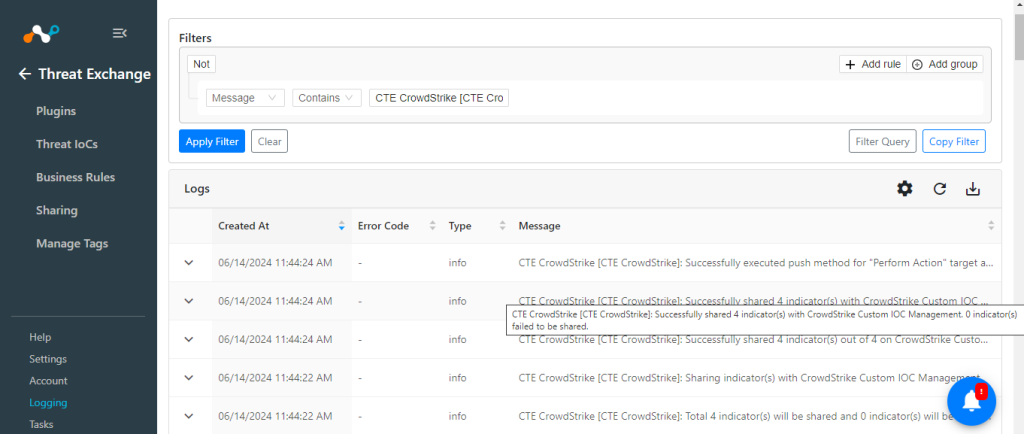1024x434 pixels.
Task: Open the Contains operator dropdown
Action: coord(327,98)
